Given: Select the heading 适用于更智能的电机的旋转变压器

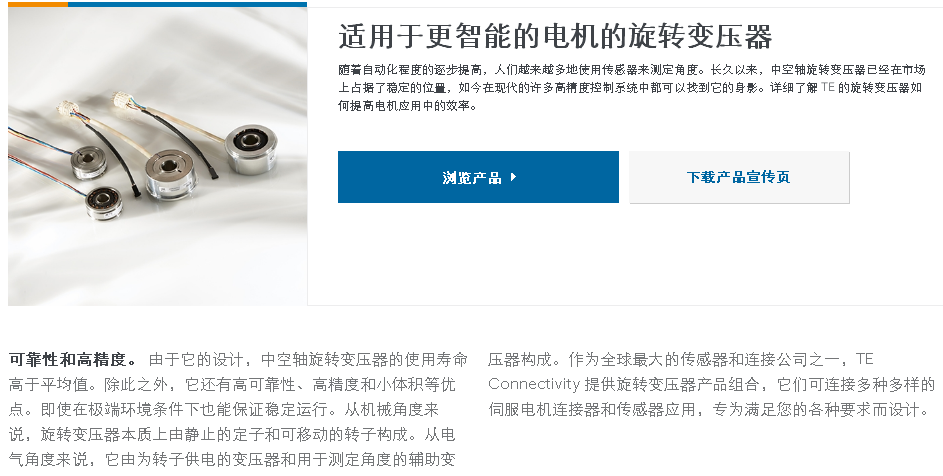Looking at the screenshot, I should [555, 37].
